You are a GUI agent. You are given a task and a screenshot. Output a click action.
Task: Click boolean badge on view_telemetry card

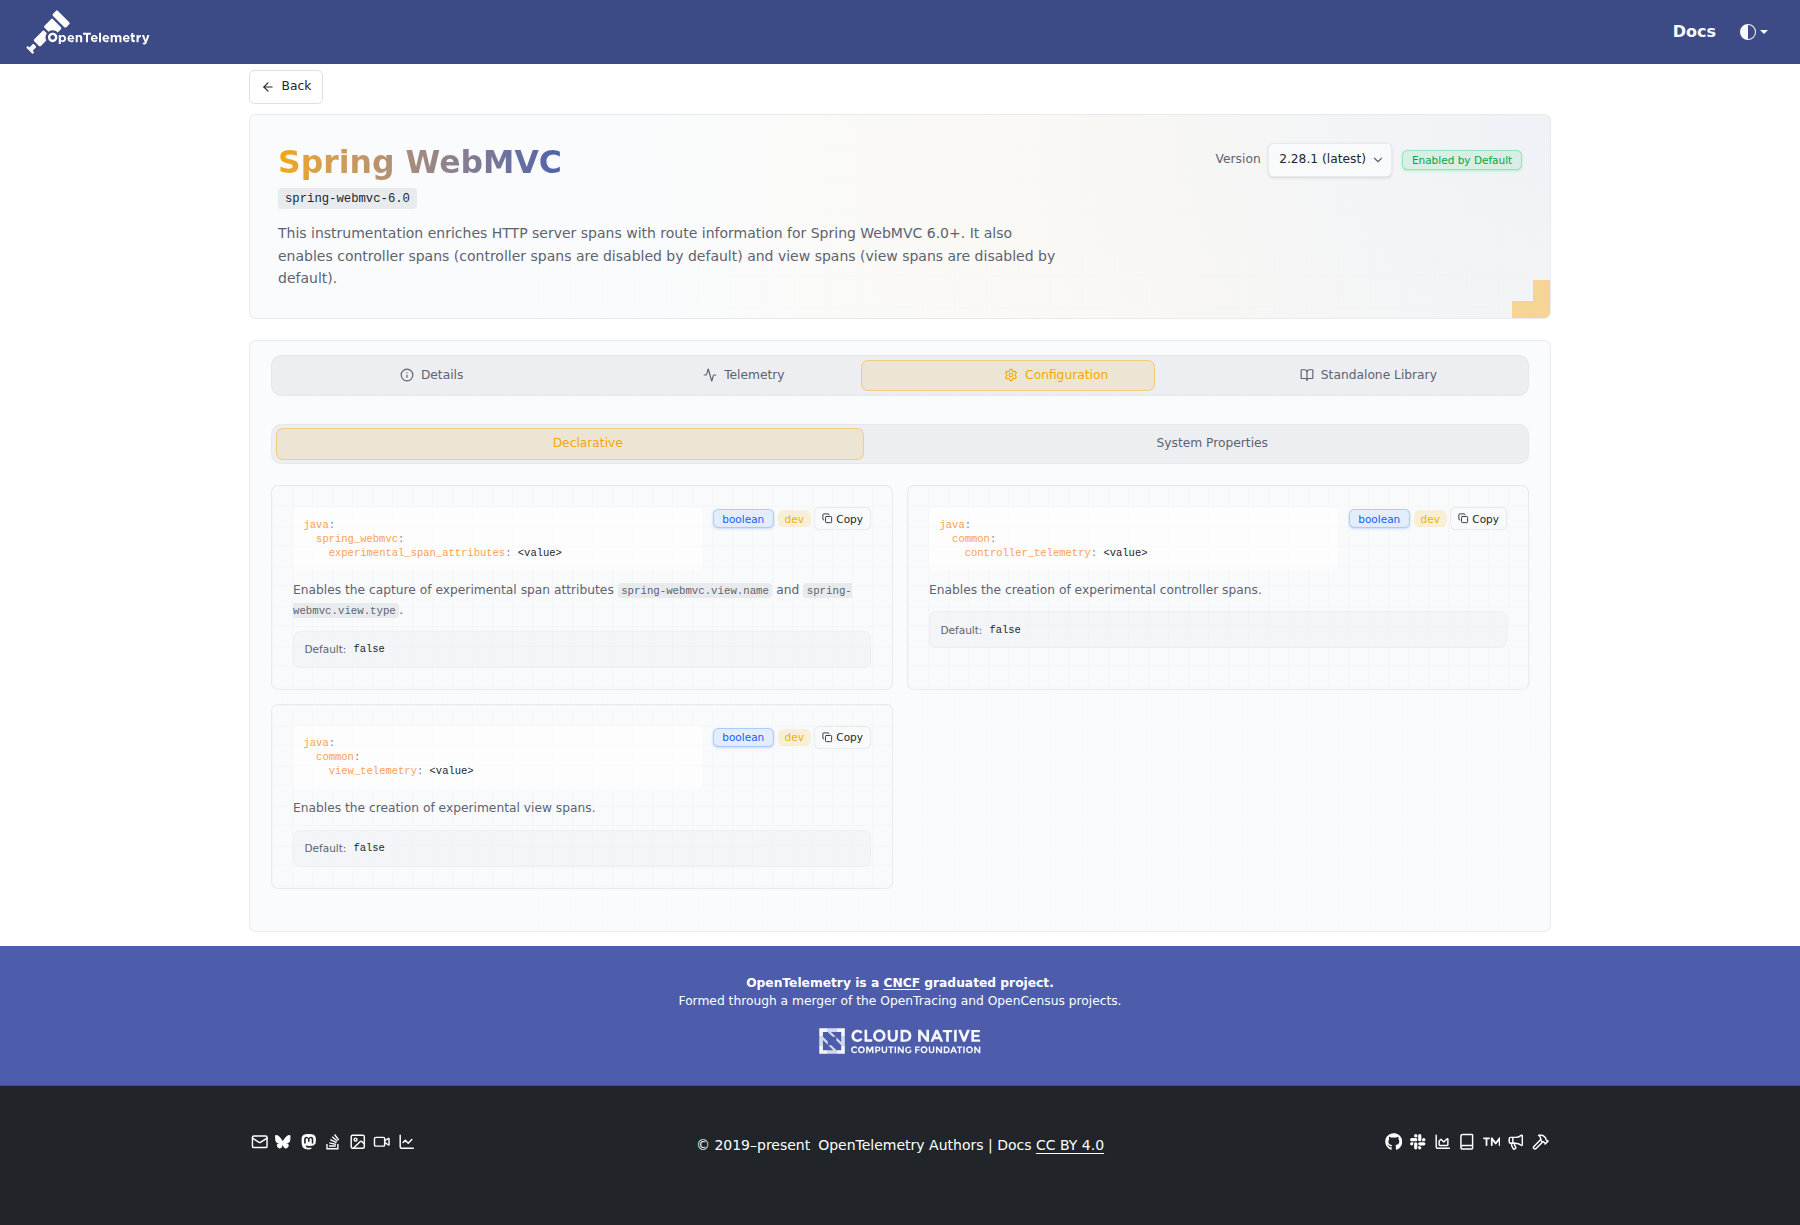(743, 737)
